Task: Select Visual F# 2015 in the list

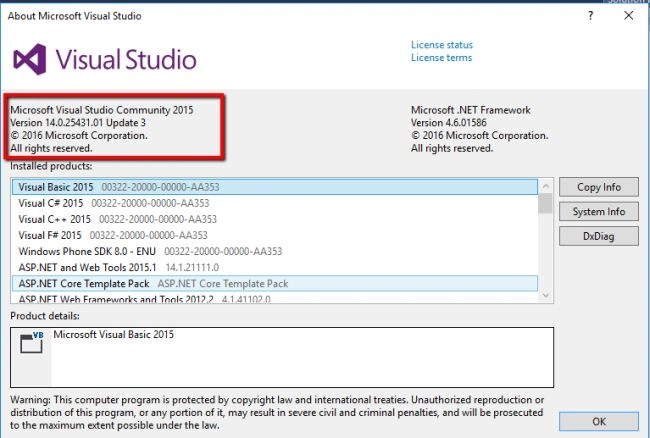Action: (275, 235)
